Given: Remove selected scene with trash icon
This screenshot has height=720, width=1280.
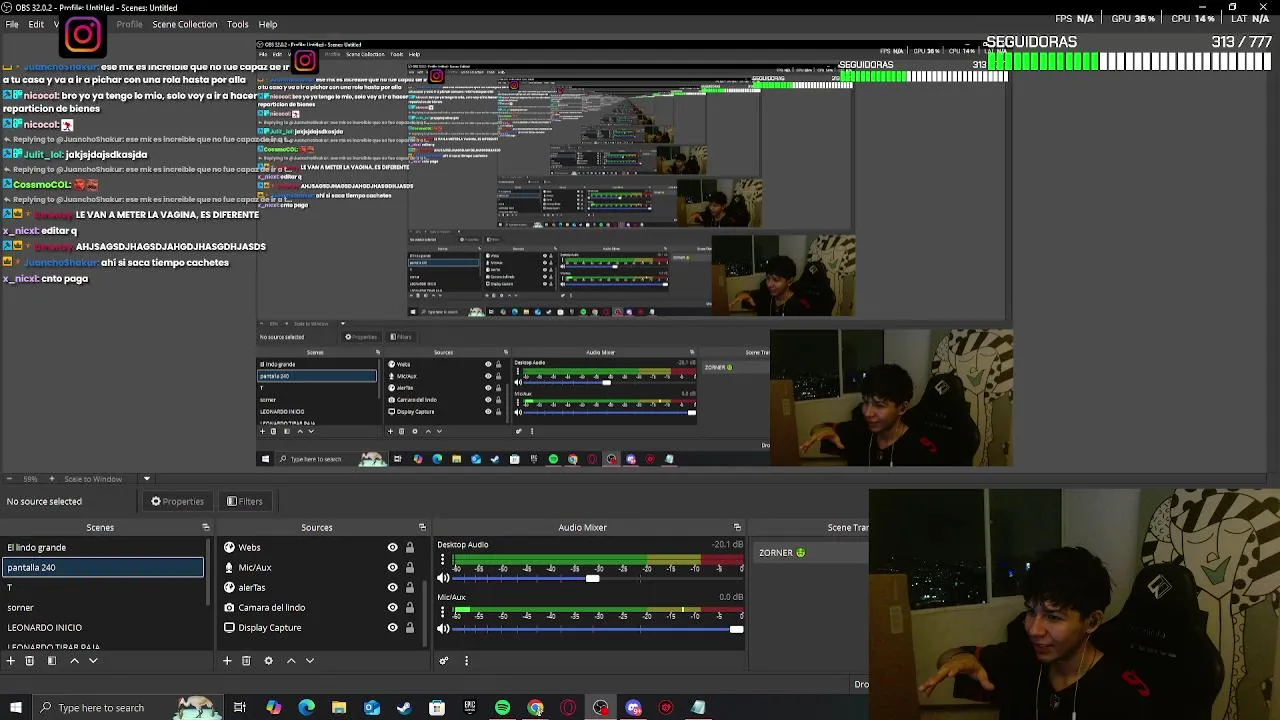Looking at the screenshot, I should (29, 661).
